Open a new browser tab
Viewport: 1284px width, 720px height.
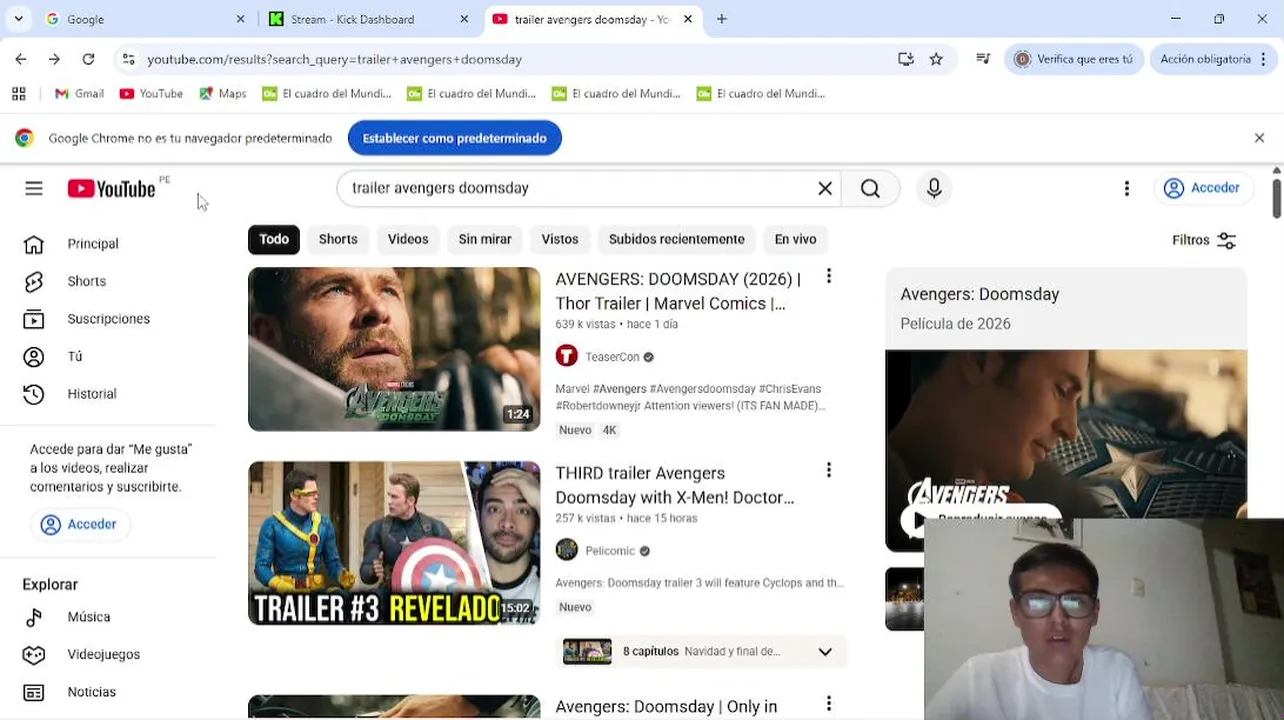click(721, 19)
